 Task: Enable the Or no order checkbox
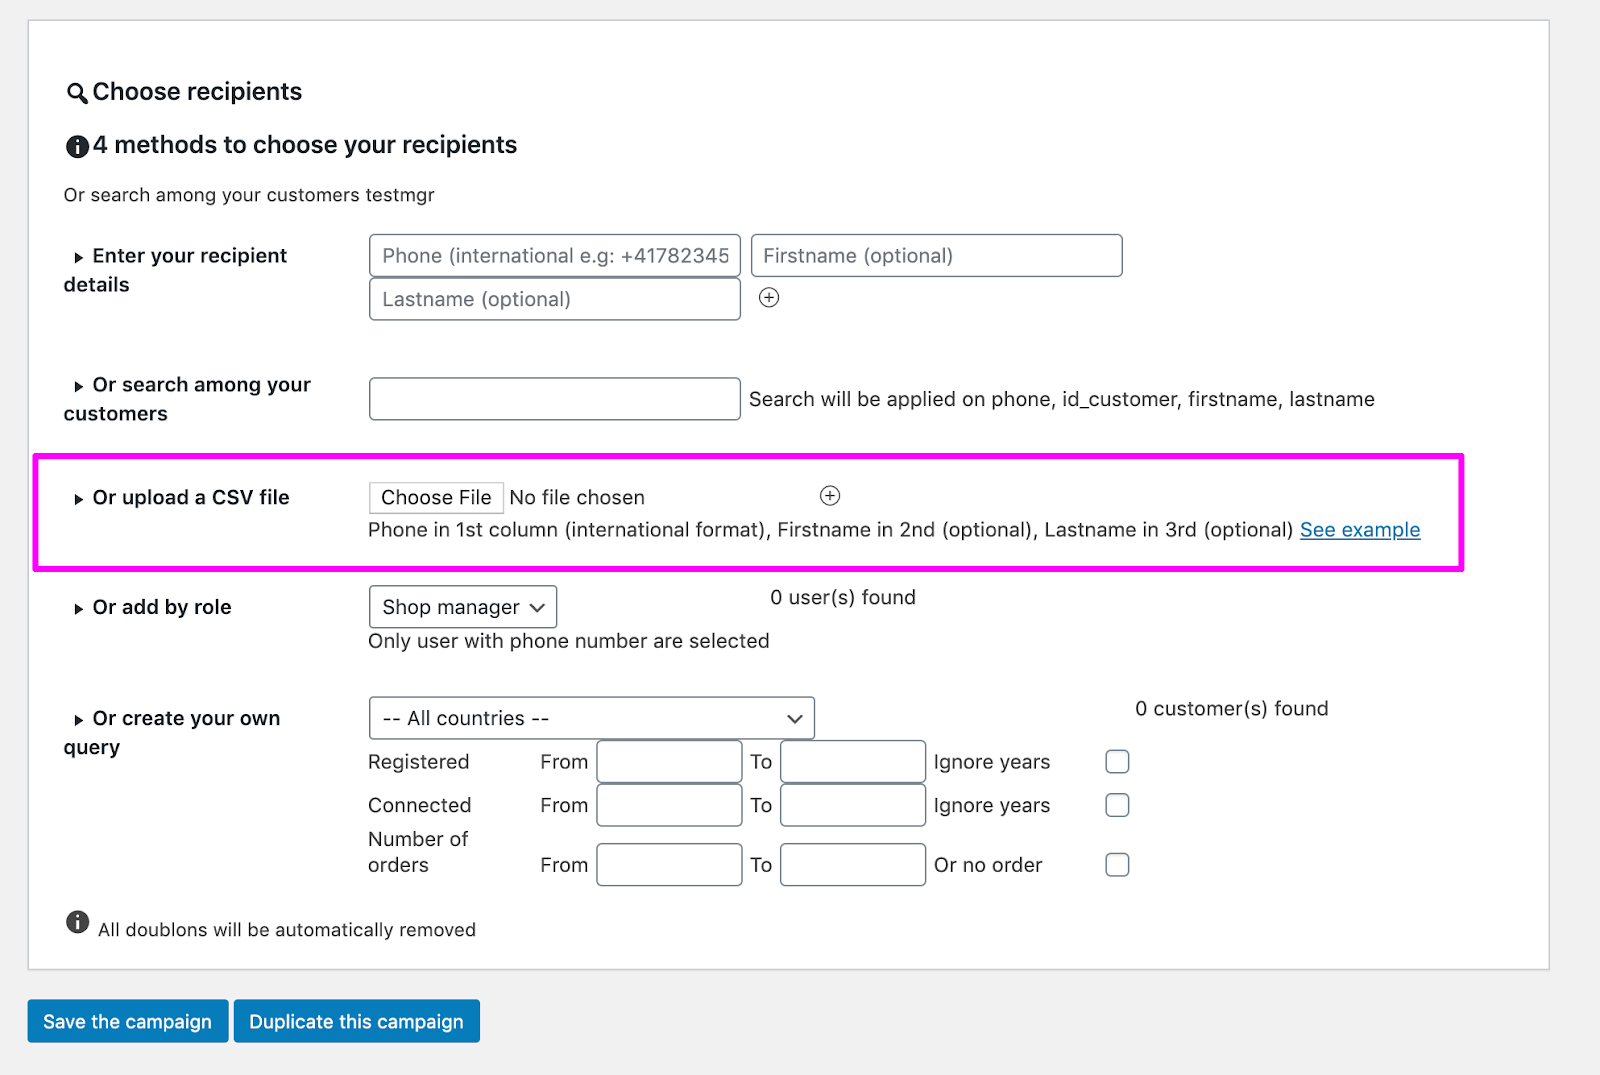click(x=1117, y=865)
